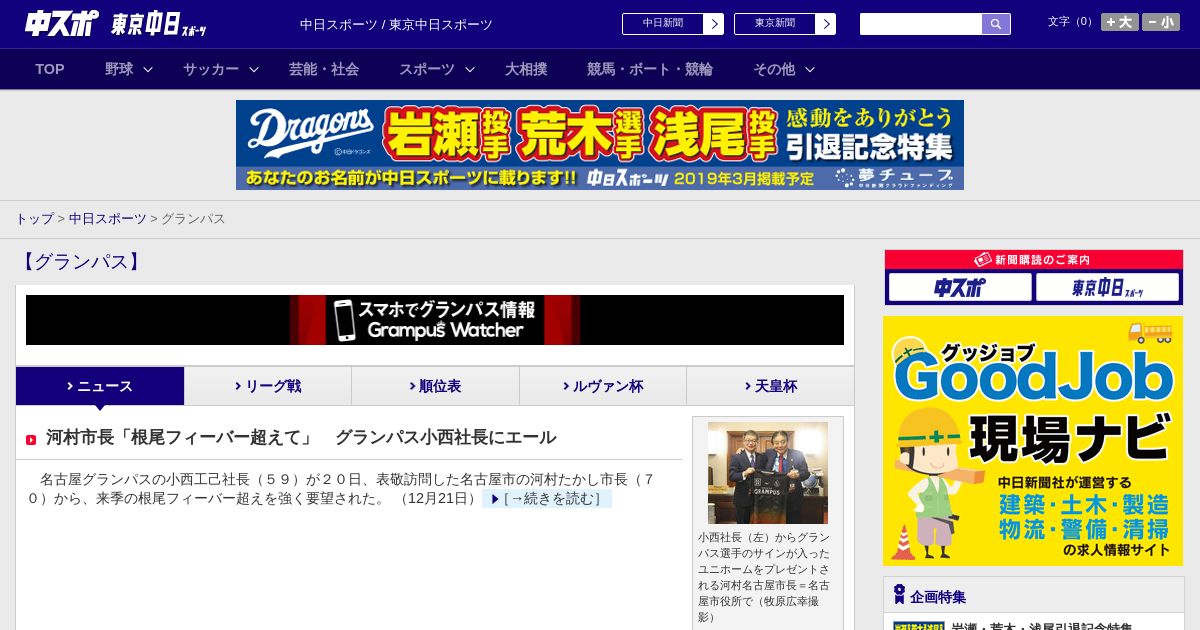The height and width of the screenshot is (630, 1200).
Task: Click トップ breadcrumb link
Action: tap(34, 218)
